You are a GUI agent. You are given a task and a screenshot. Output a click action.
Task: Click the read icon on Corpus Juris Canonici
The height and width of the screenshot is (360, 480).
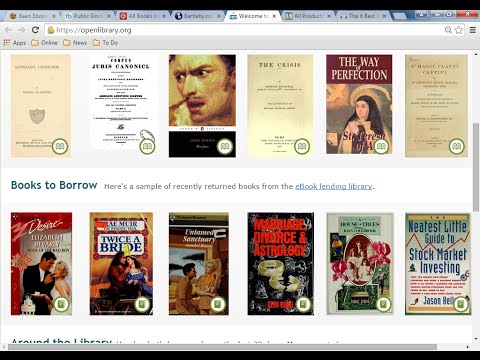[147, 147]
